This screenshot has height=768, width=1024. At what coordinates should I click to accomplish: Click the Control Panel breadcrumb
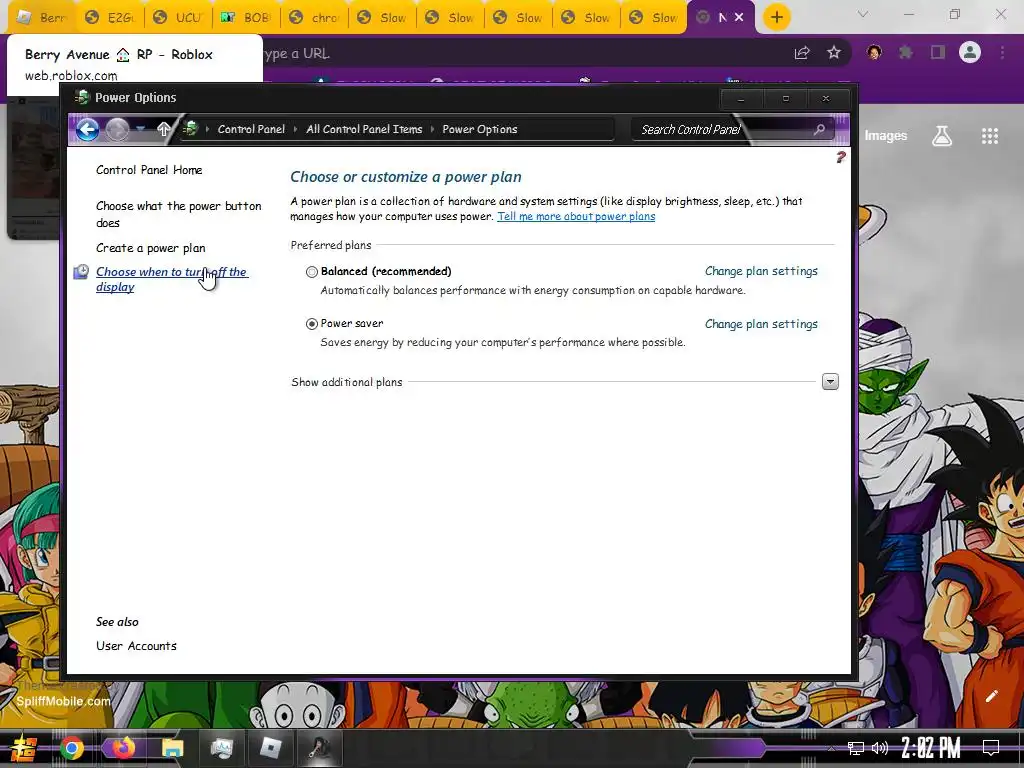251,129
